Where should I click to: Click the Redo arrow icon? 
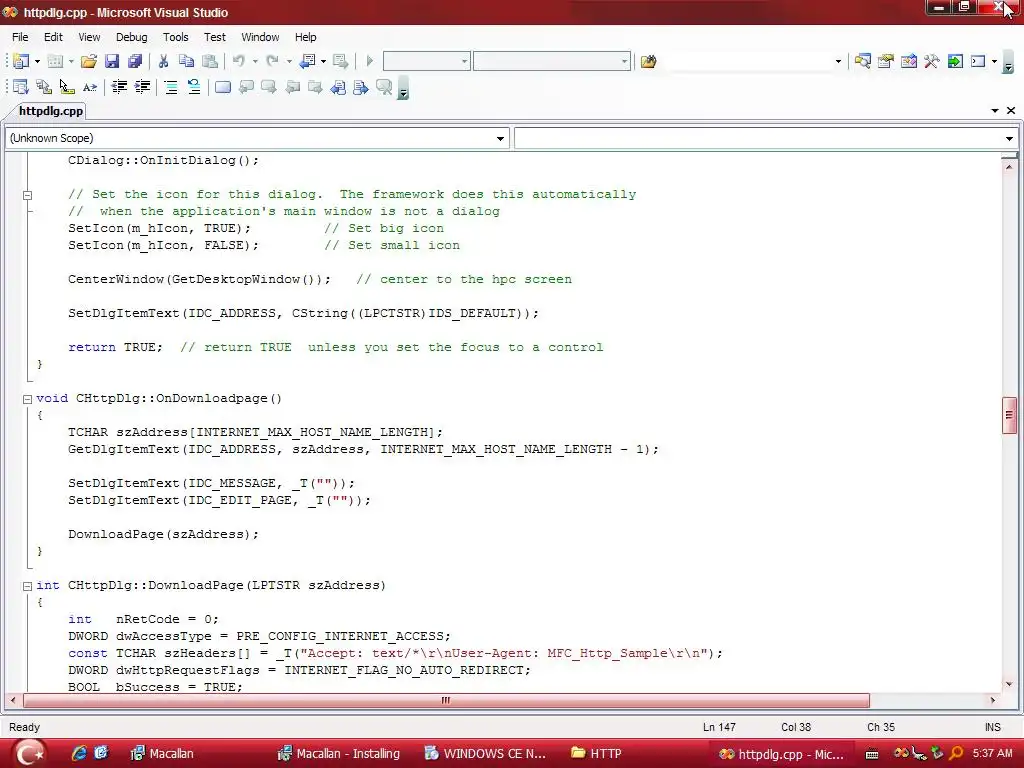pos(272,61)
